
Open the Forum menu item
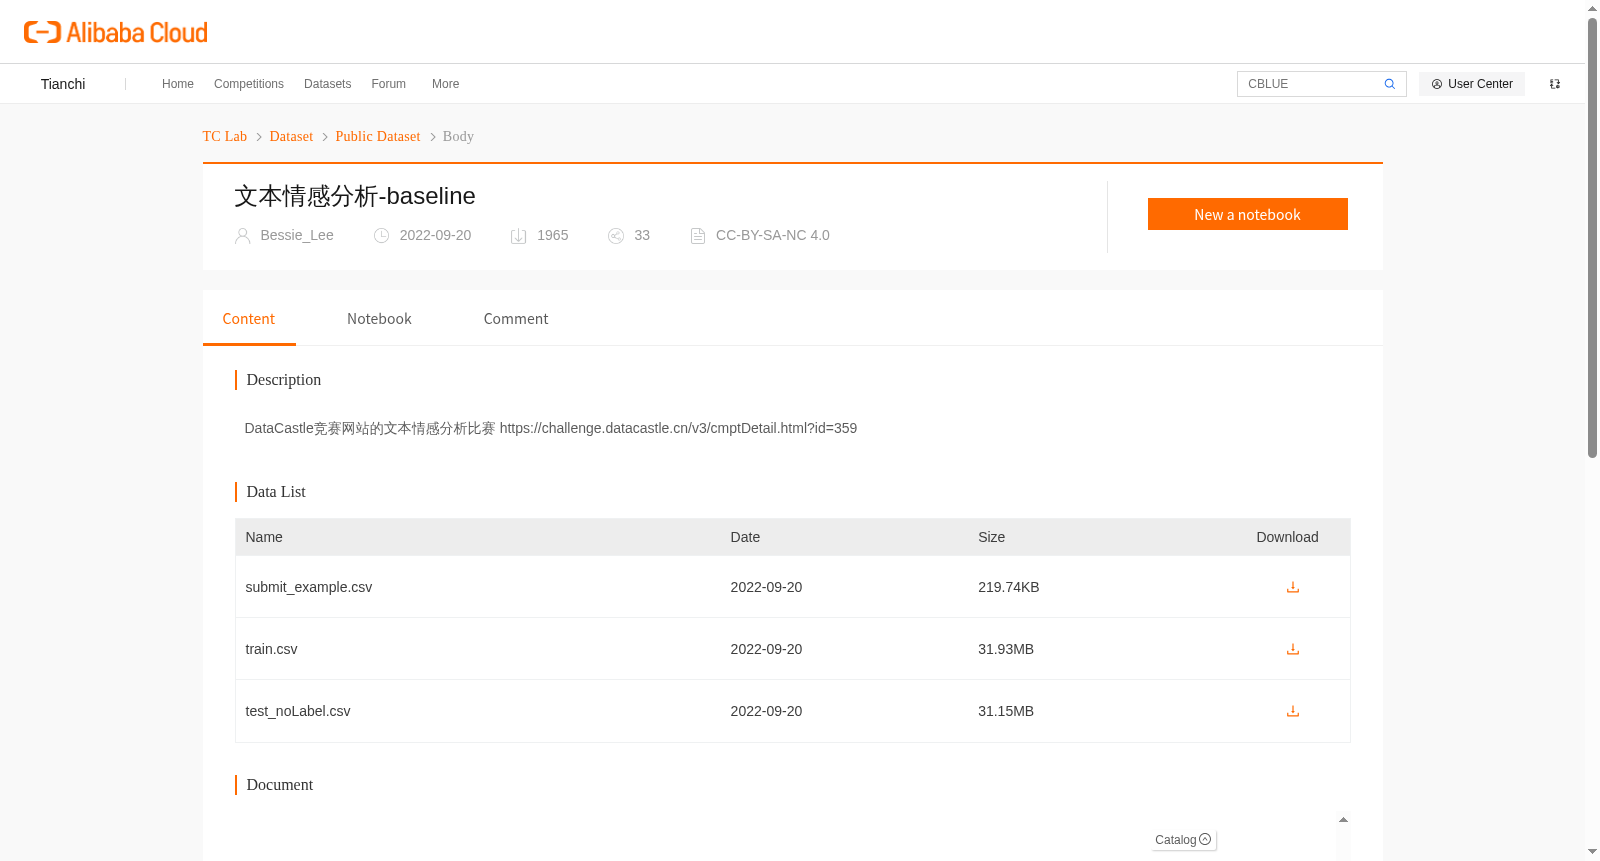(388, 84)
